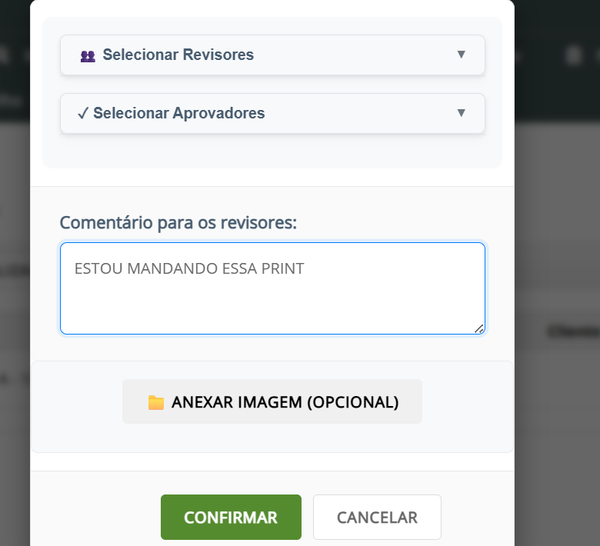Viewport: 600px width, 546px height.
Task: Expand the Selecionar Aprovadores arrow
Action: click(461, 113)
